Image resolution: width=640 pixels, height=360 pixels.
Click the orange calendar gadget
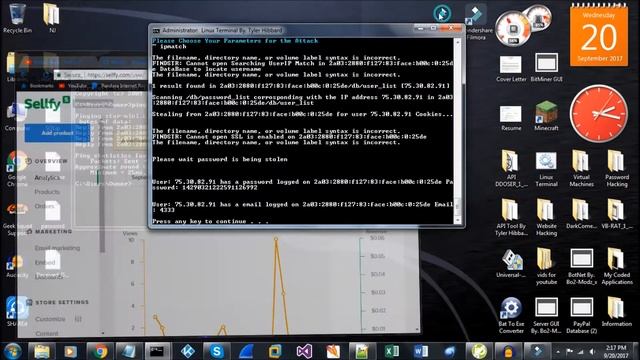click(x=599, y=36)
